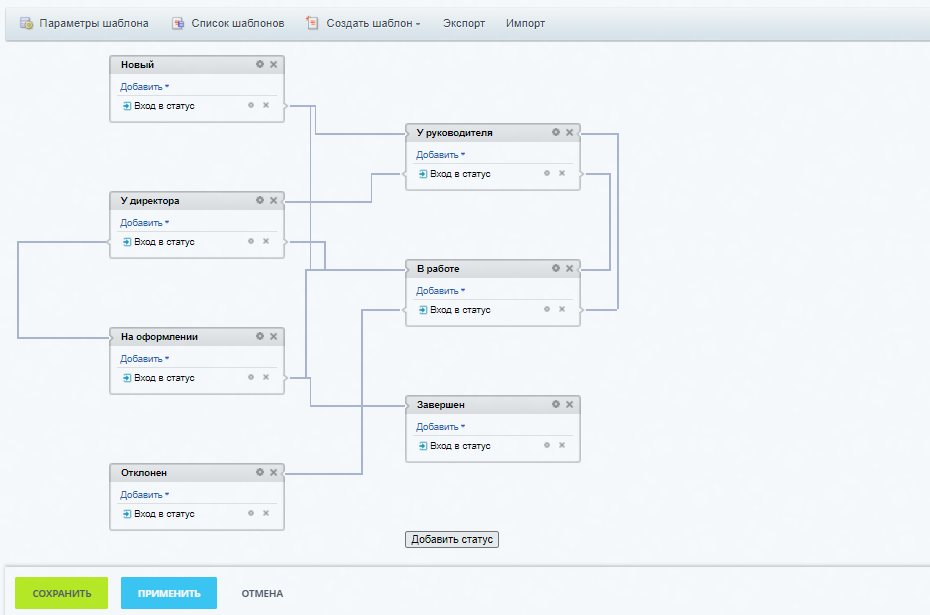Delete the На оформлении status block
The width and height of the screenshot is (930, 615).
click(273, 336)
